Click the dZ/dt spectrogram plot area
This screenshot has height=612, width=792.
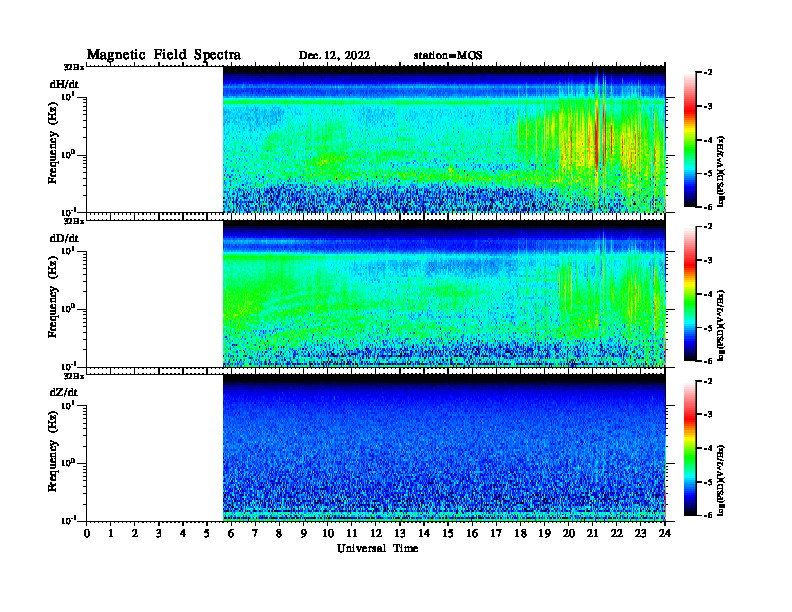coord(444,447)
